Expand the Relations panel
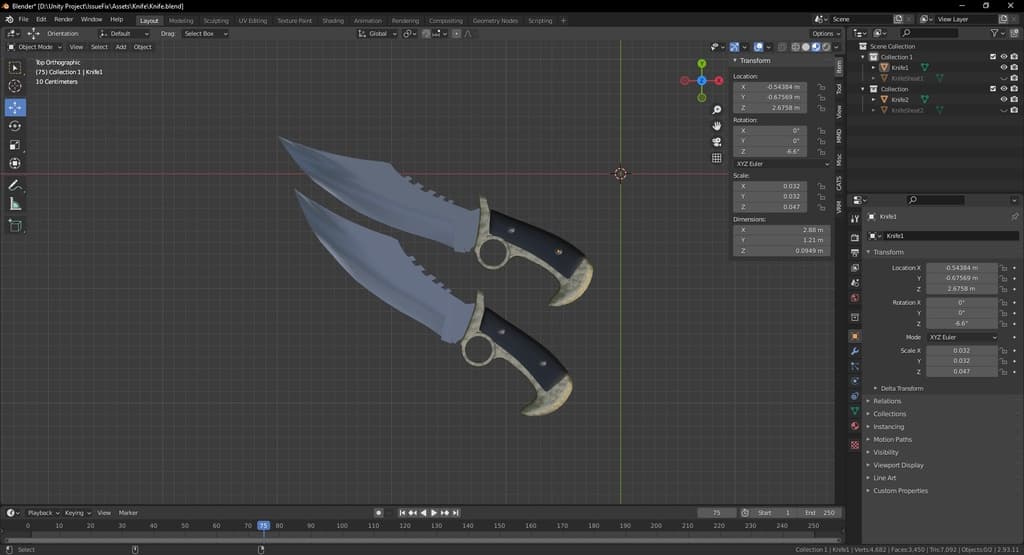 pyautogui.click(x=887, y=401)
